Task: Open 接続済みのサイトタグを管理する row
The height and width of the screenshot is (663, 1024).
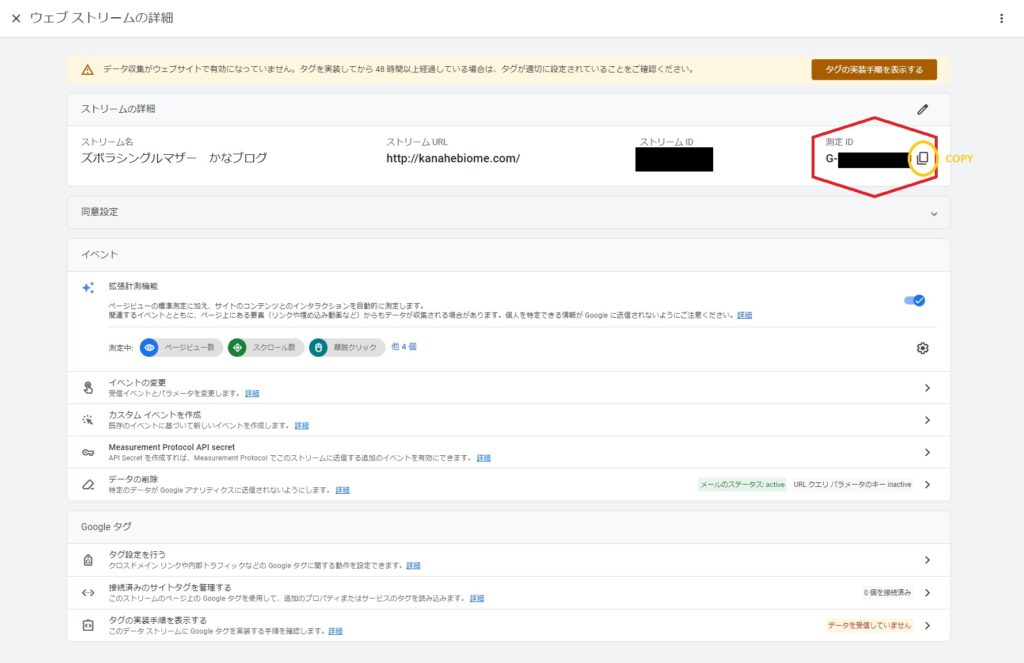Action: (x=927, y=593)
